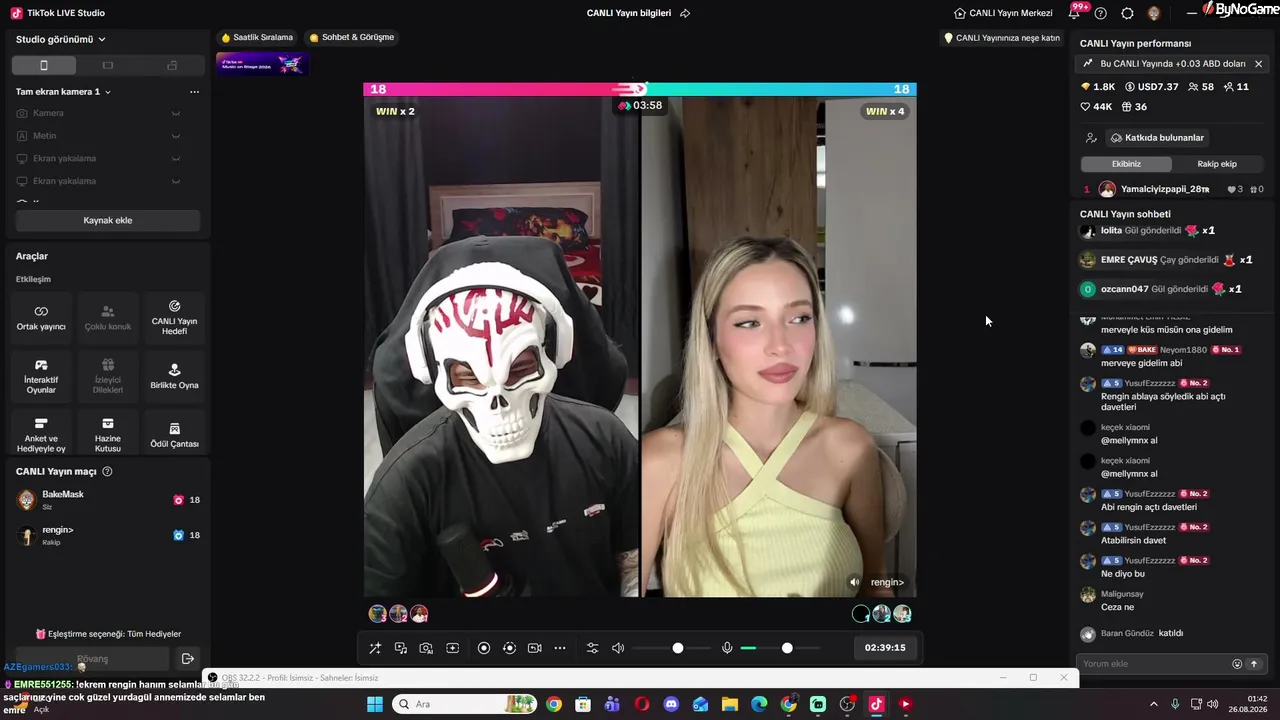1280x720 pixels.
Task: Open the Sohbet & Görüşme tab
Action: [352, 38]
